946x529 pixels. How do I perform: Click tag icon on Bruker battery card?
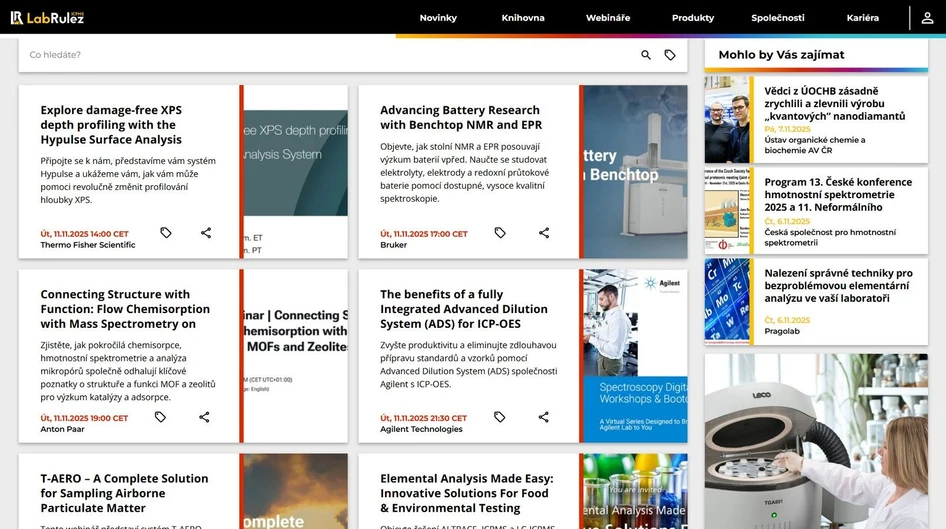point(500,233)
